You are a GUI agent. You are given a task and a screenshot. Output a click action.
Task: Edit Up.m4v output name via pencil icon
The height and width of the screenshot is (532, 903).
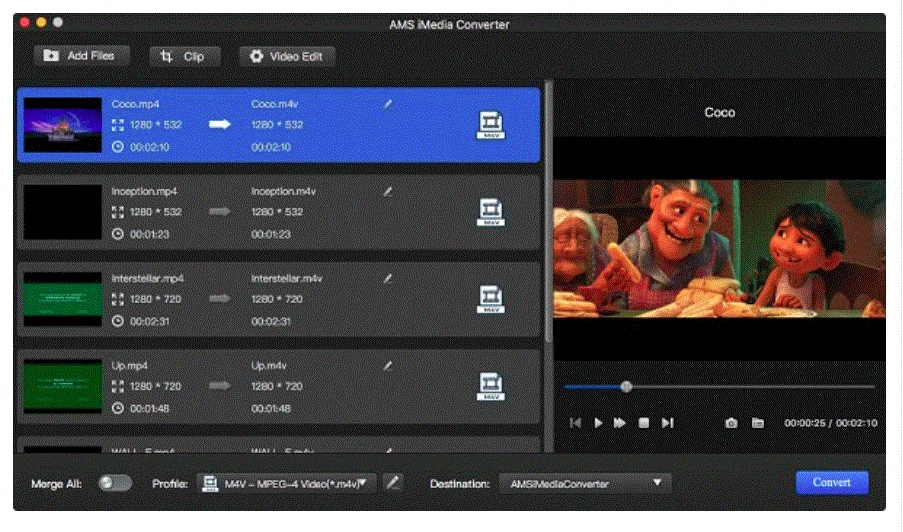coord(388,366)
